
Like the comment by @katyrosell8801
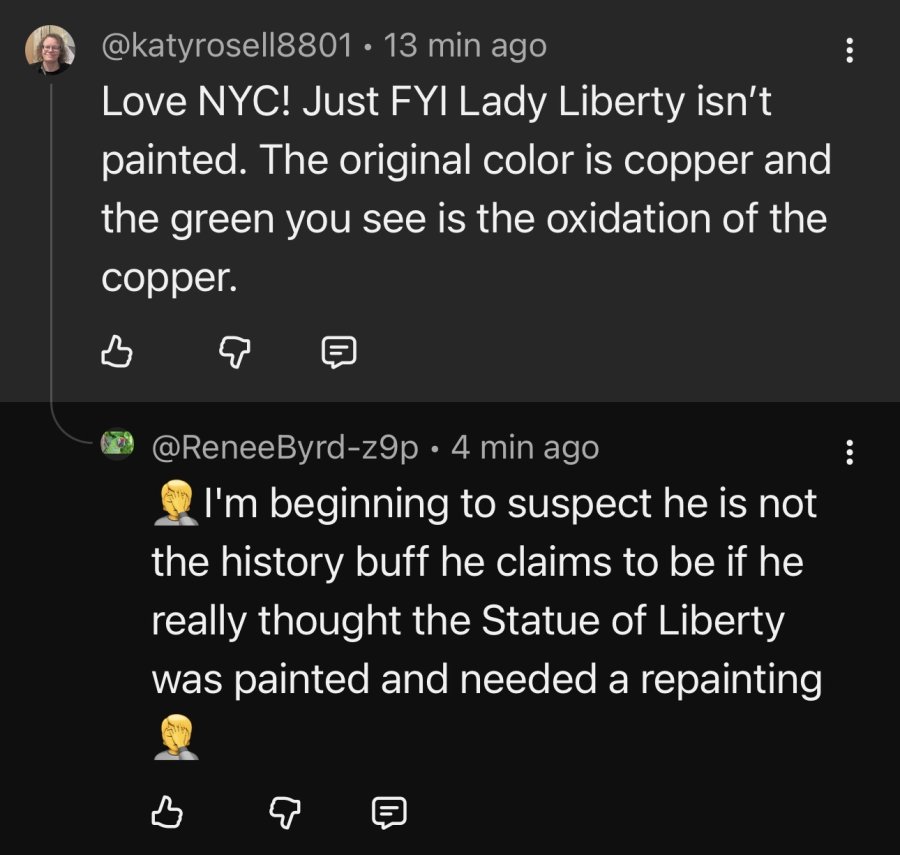coord(117,351)
